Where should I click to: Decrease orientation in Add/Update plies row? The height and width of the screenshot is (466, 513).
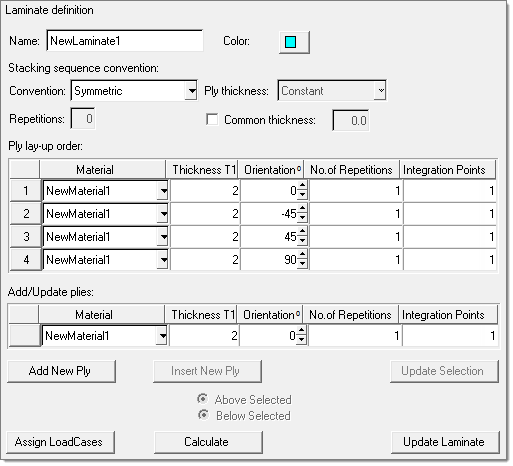click(301, 340)
